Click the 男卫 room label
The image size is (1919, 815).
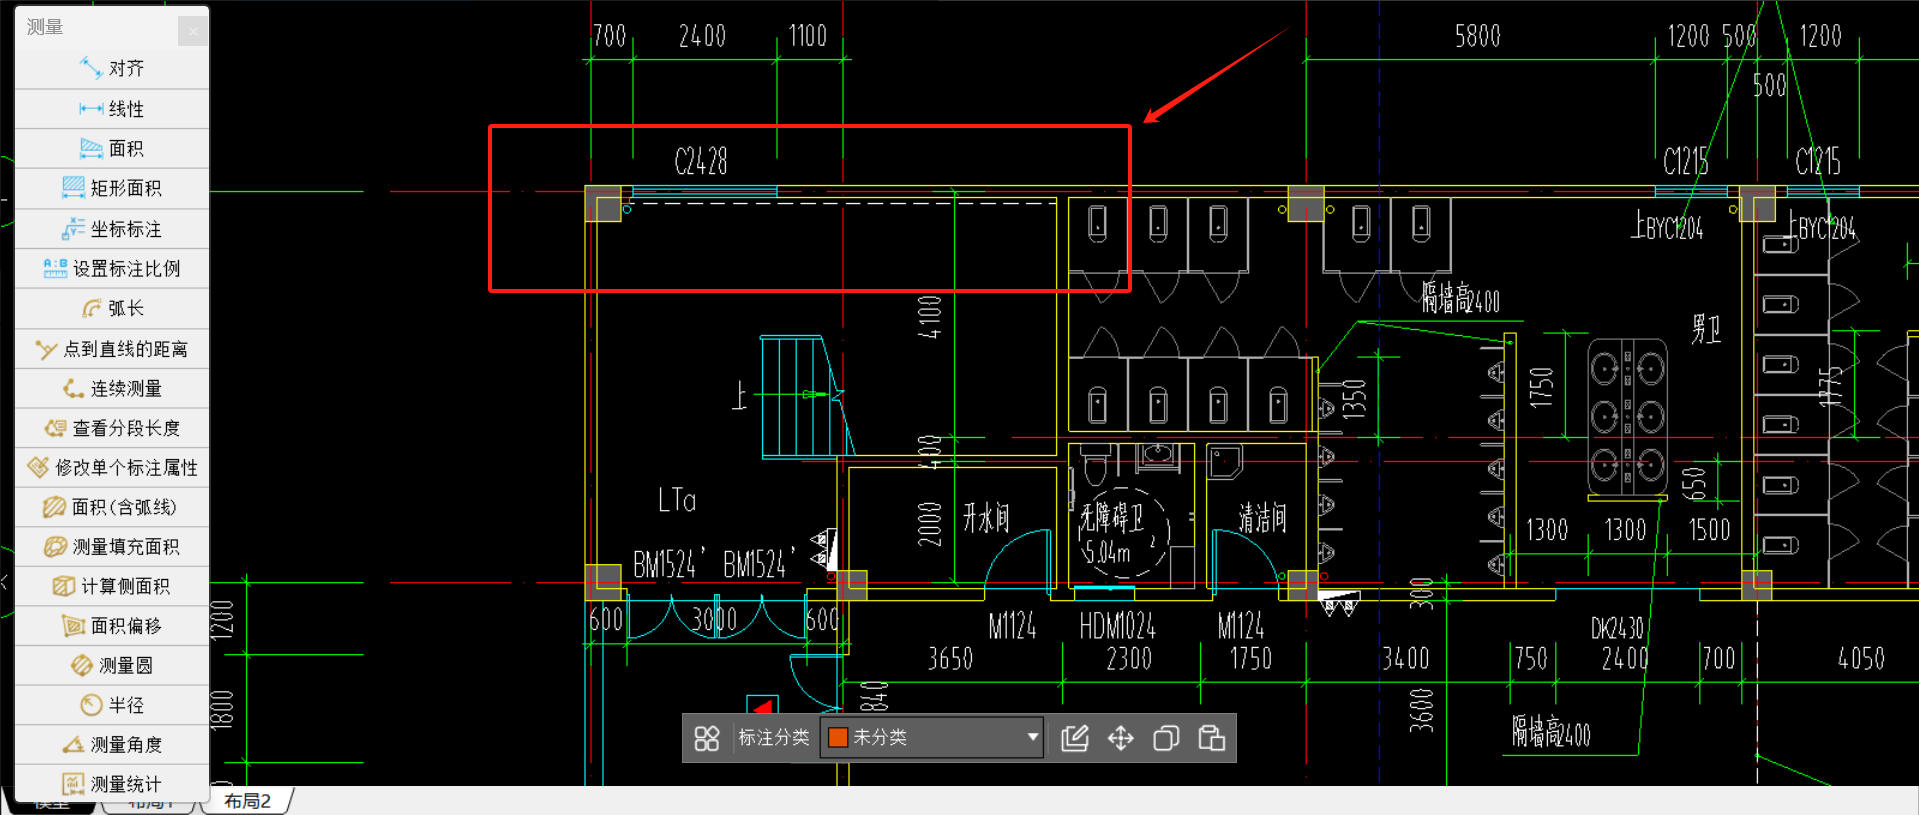coord(1706,328)
